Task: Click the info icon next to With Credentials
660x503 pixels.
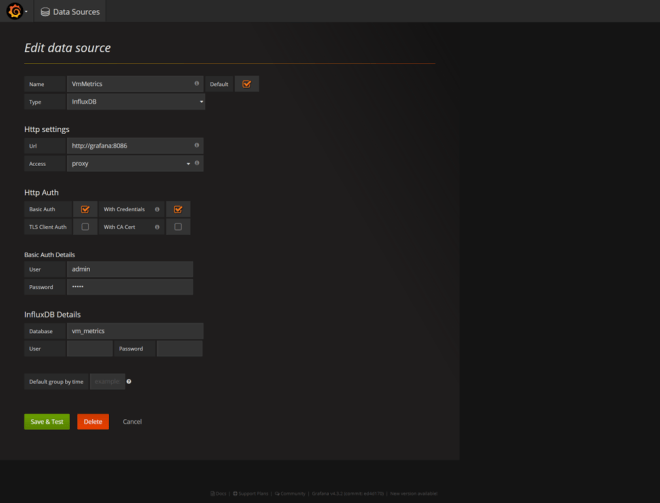Action: (157, 209)
